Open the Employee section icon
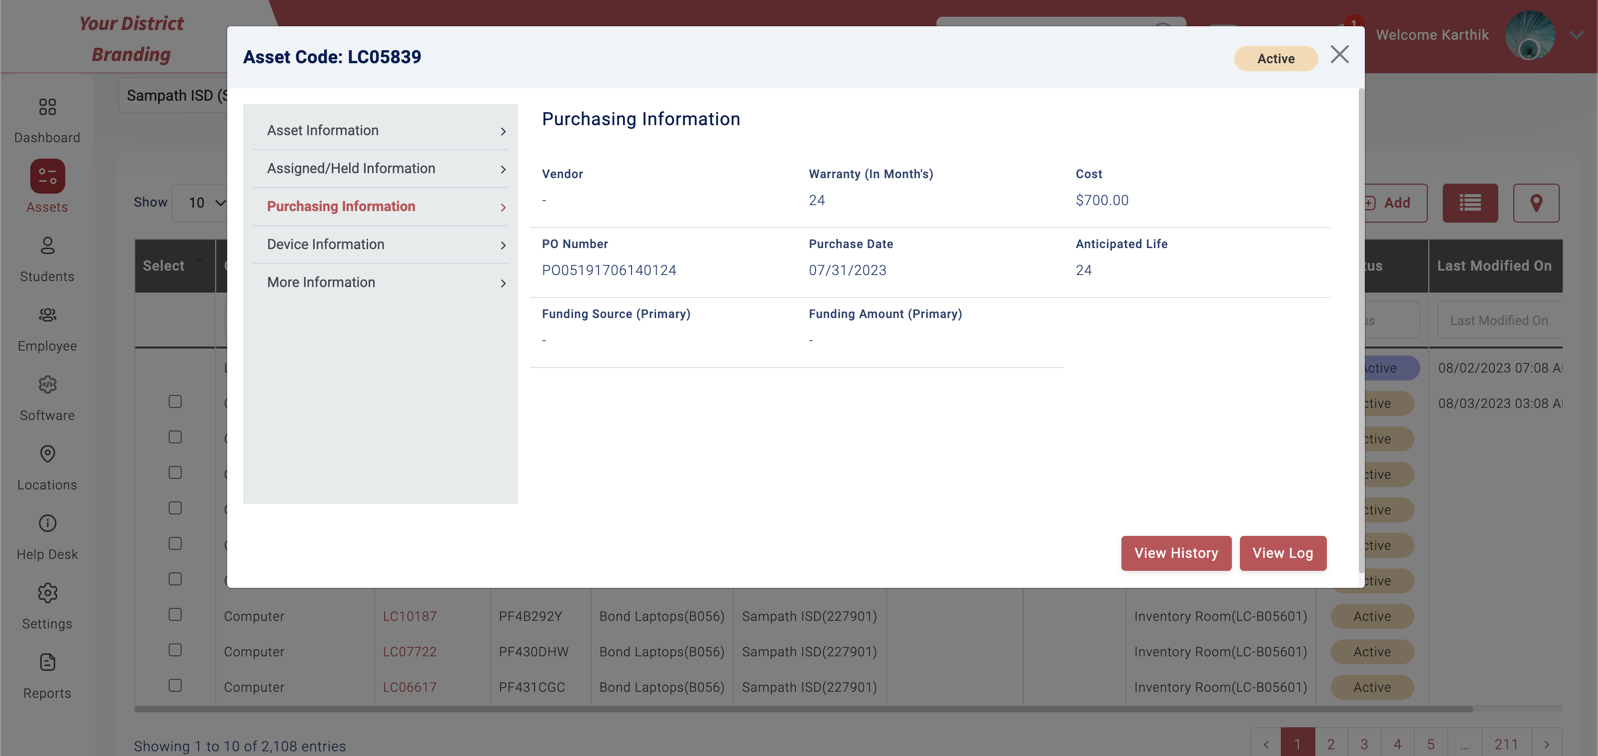The image size is (1598, 756). (47, 315)
